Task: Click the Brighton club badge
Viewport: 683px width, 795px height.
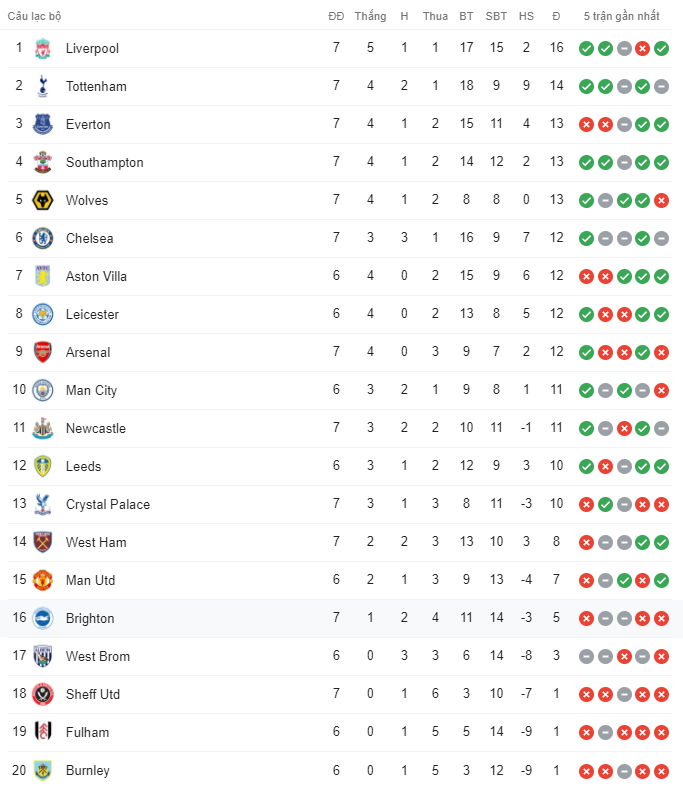Action: click(x=42, y=618)
